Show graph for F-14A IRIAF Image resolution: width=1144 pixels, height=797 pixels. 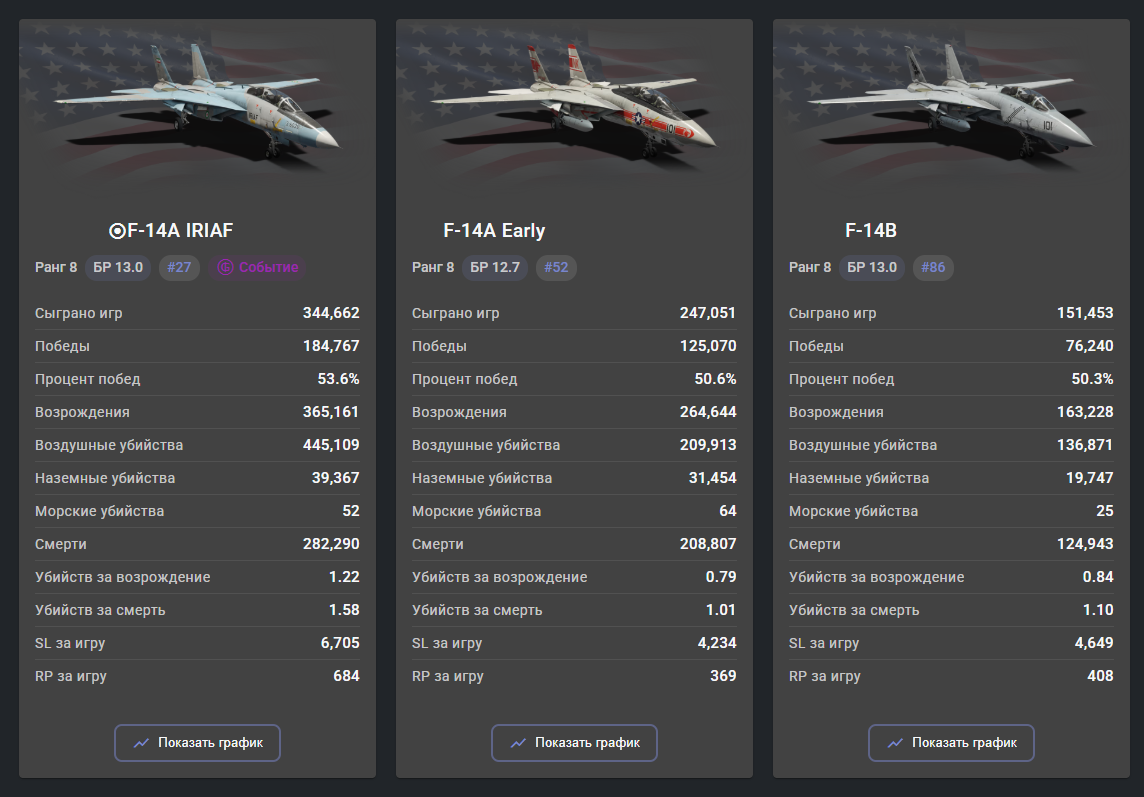coord(197,742)
